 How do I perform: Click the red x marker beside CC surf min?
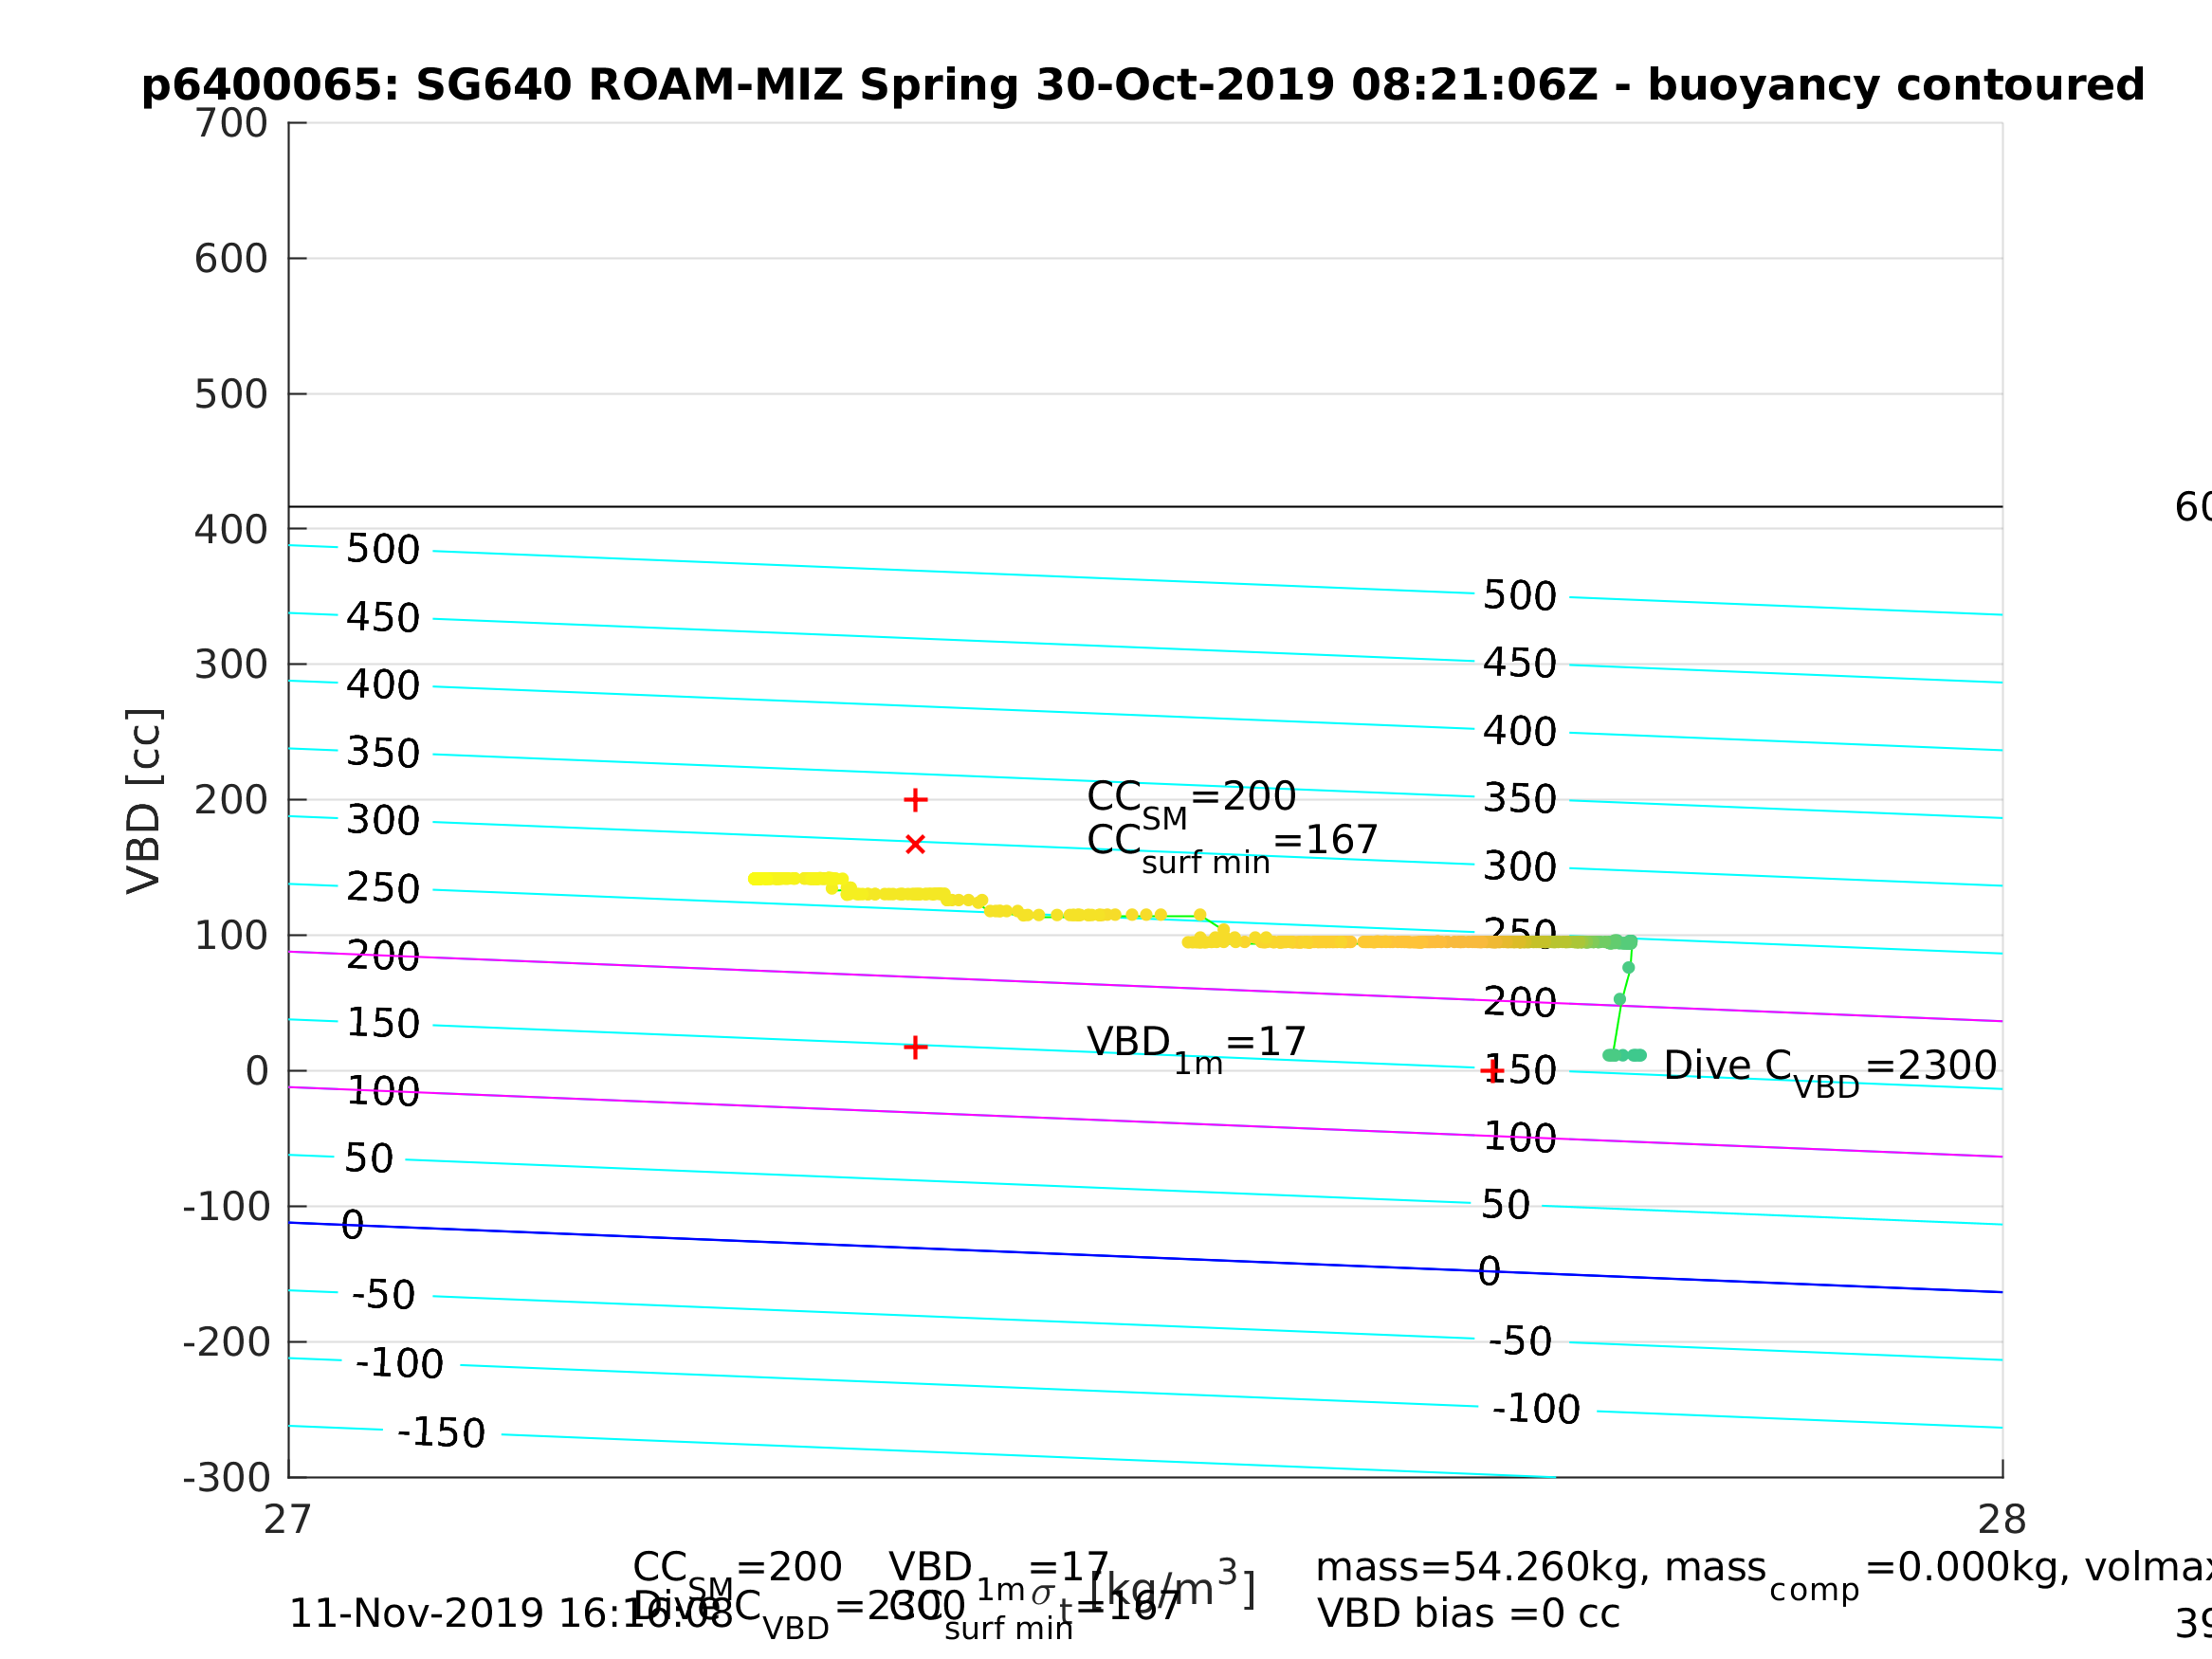[915, 845]
